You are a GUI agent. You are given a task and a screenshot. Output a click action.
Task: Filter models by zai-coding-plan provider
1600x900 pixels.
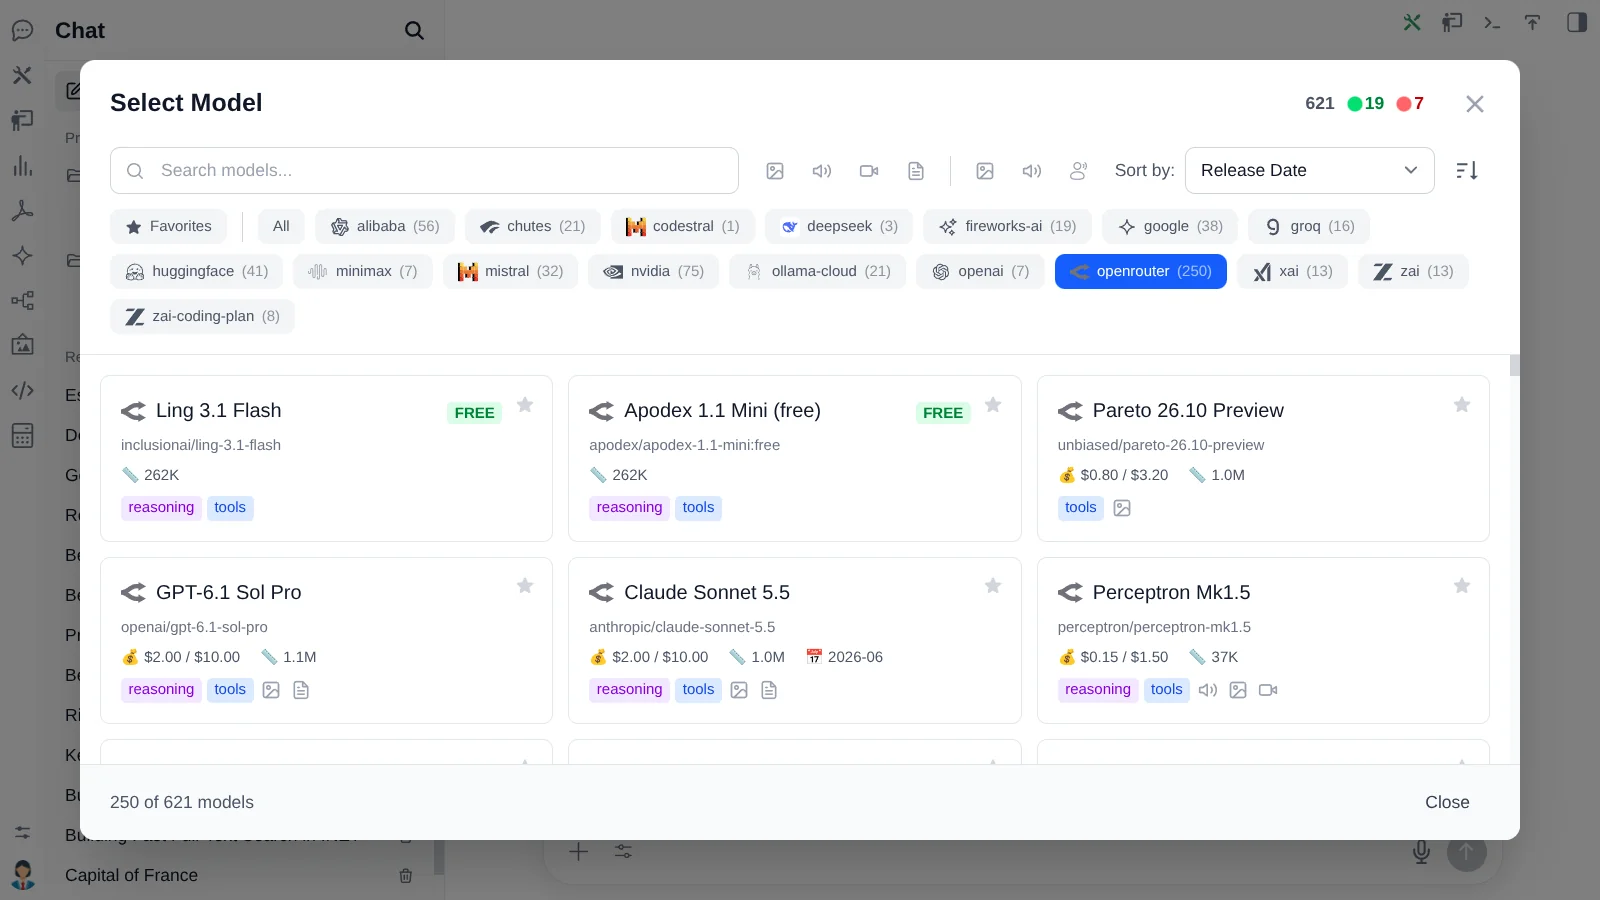(202, 316)
